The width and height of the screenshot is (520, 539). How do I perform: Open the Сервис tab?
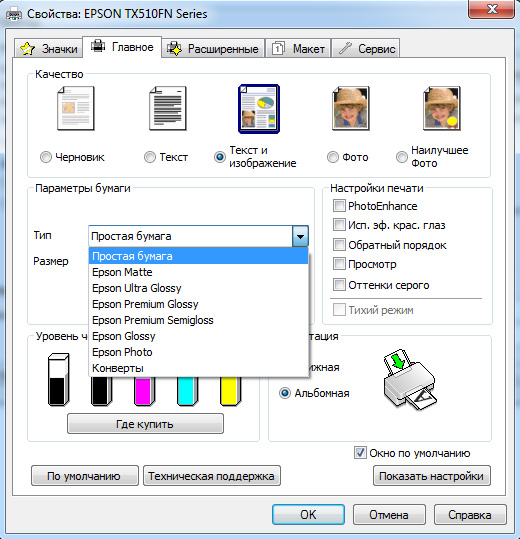pyautogui.click(x=366, y=48)
